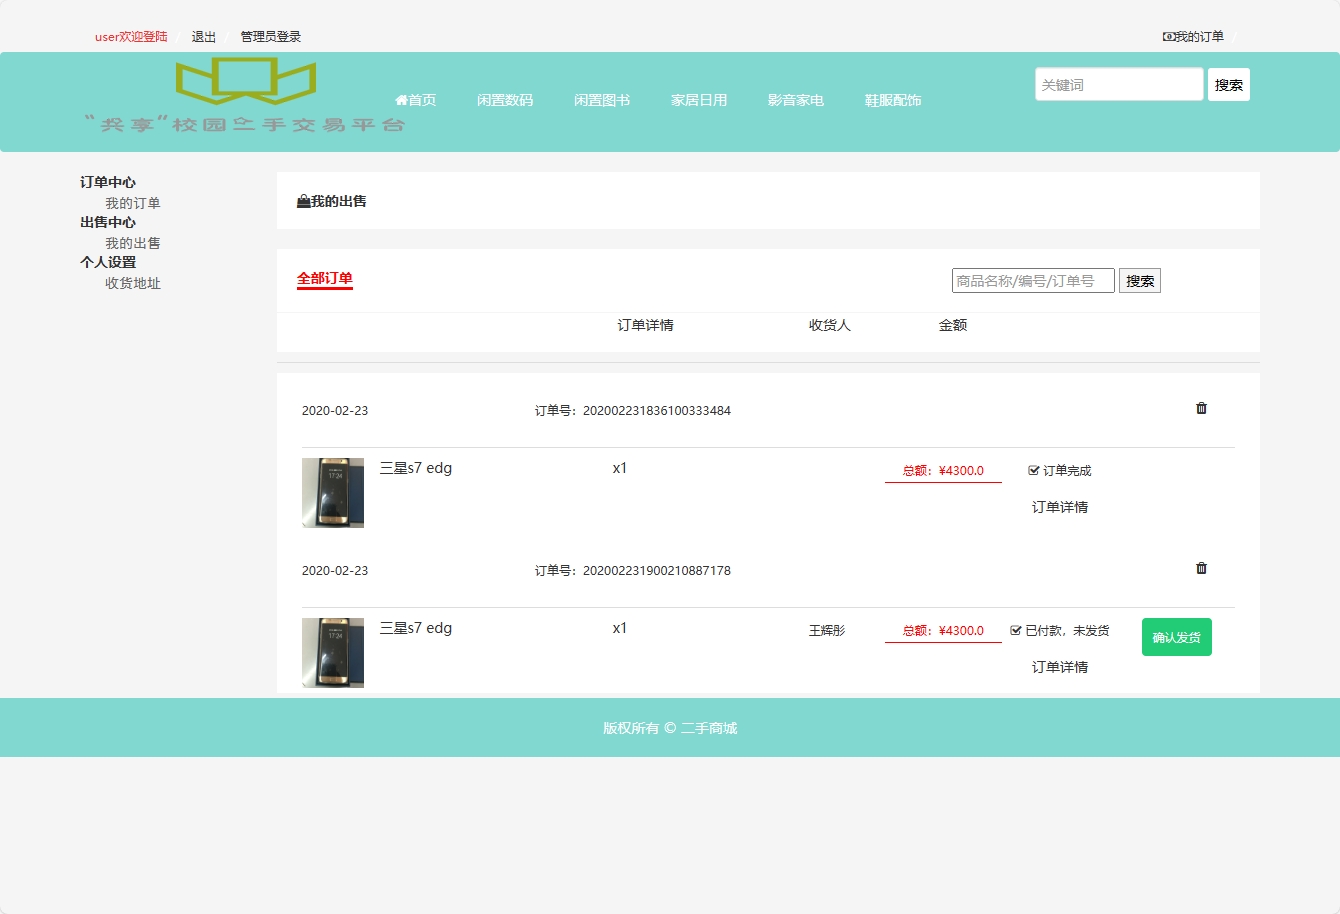Screen dimensions: 1340x914
Task: Click 三星s7 edg title in the completed order
Action: (x=416, y=468)
